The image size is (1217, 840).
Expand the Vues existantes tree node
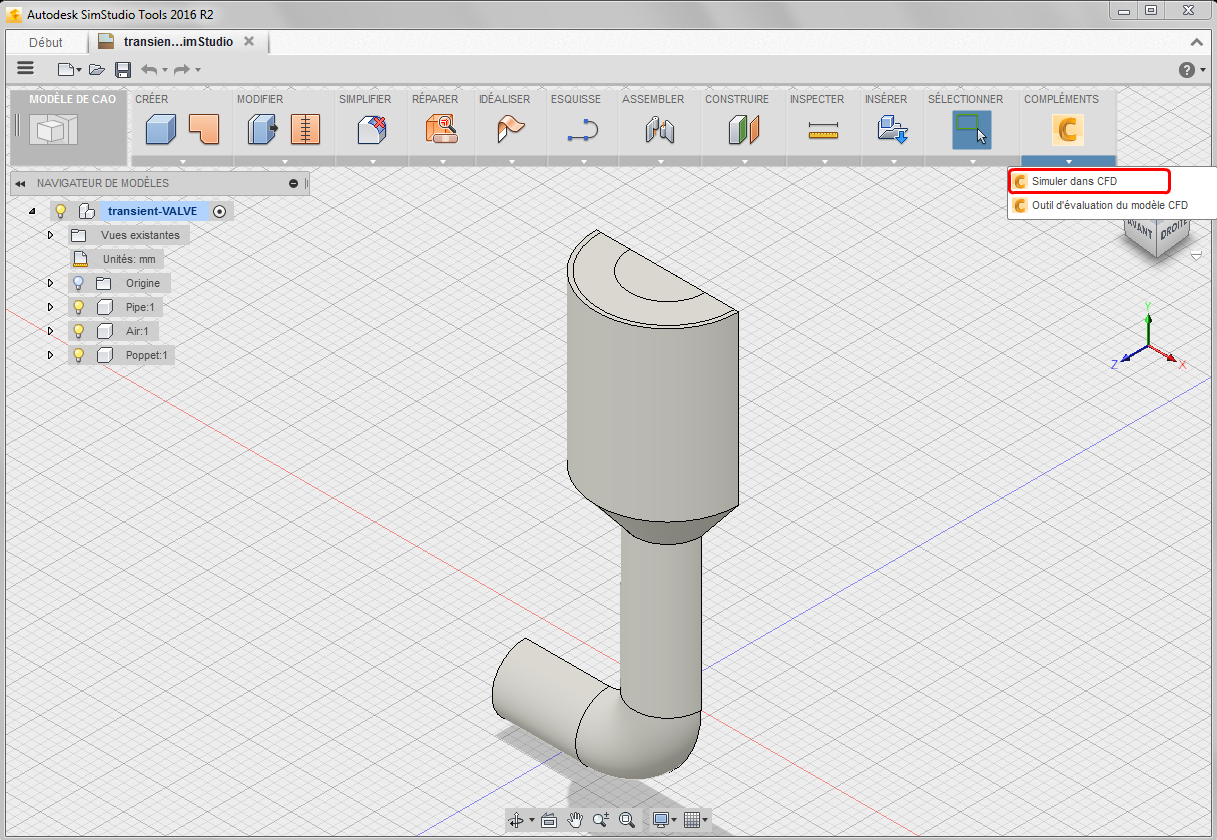pos(50,235)
